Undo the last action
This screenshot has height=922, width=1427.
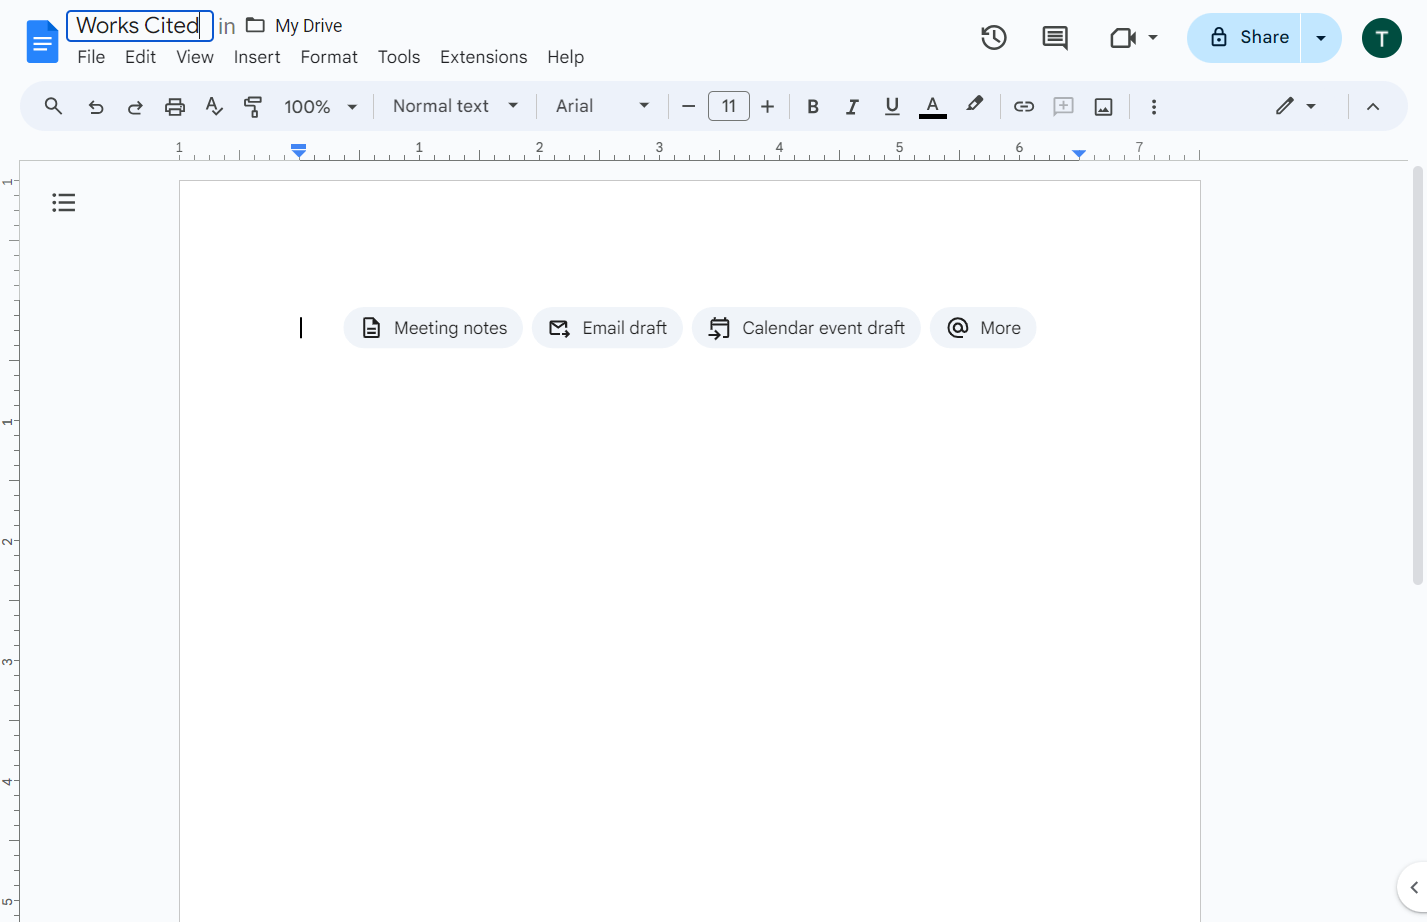point(96,106)
